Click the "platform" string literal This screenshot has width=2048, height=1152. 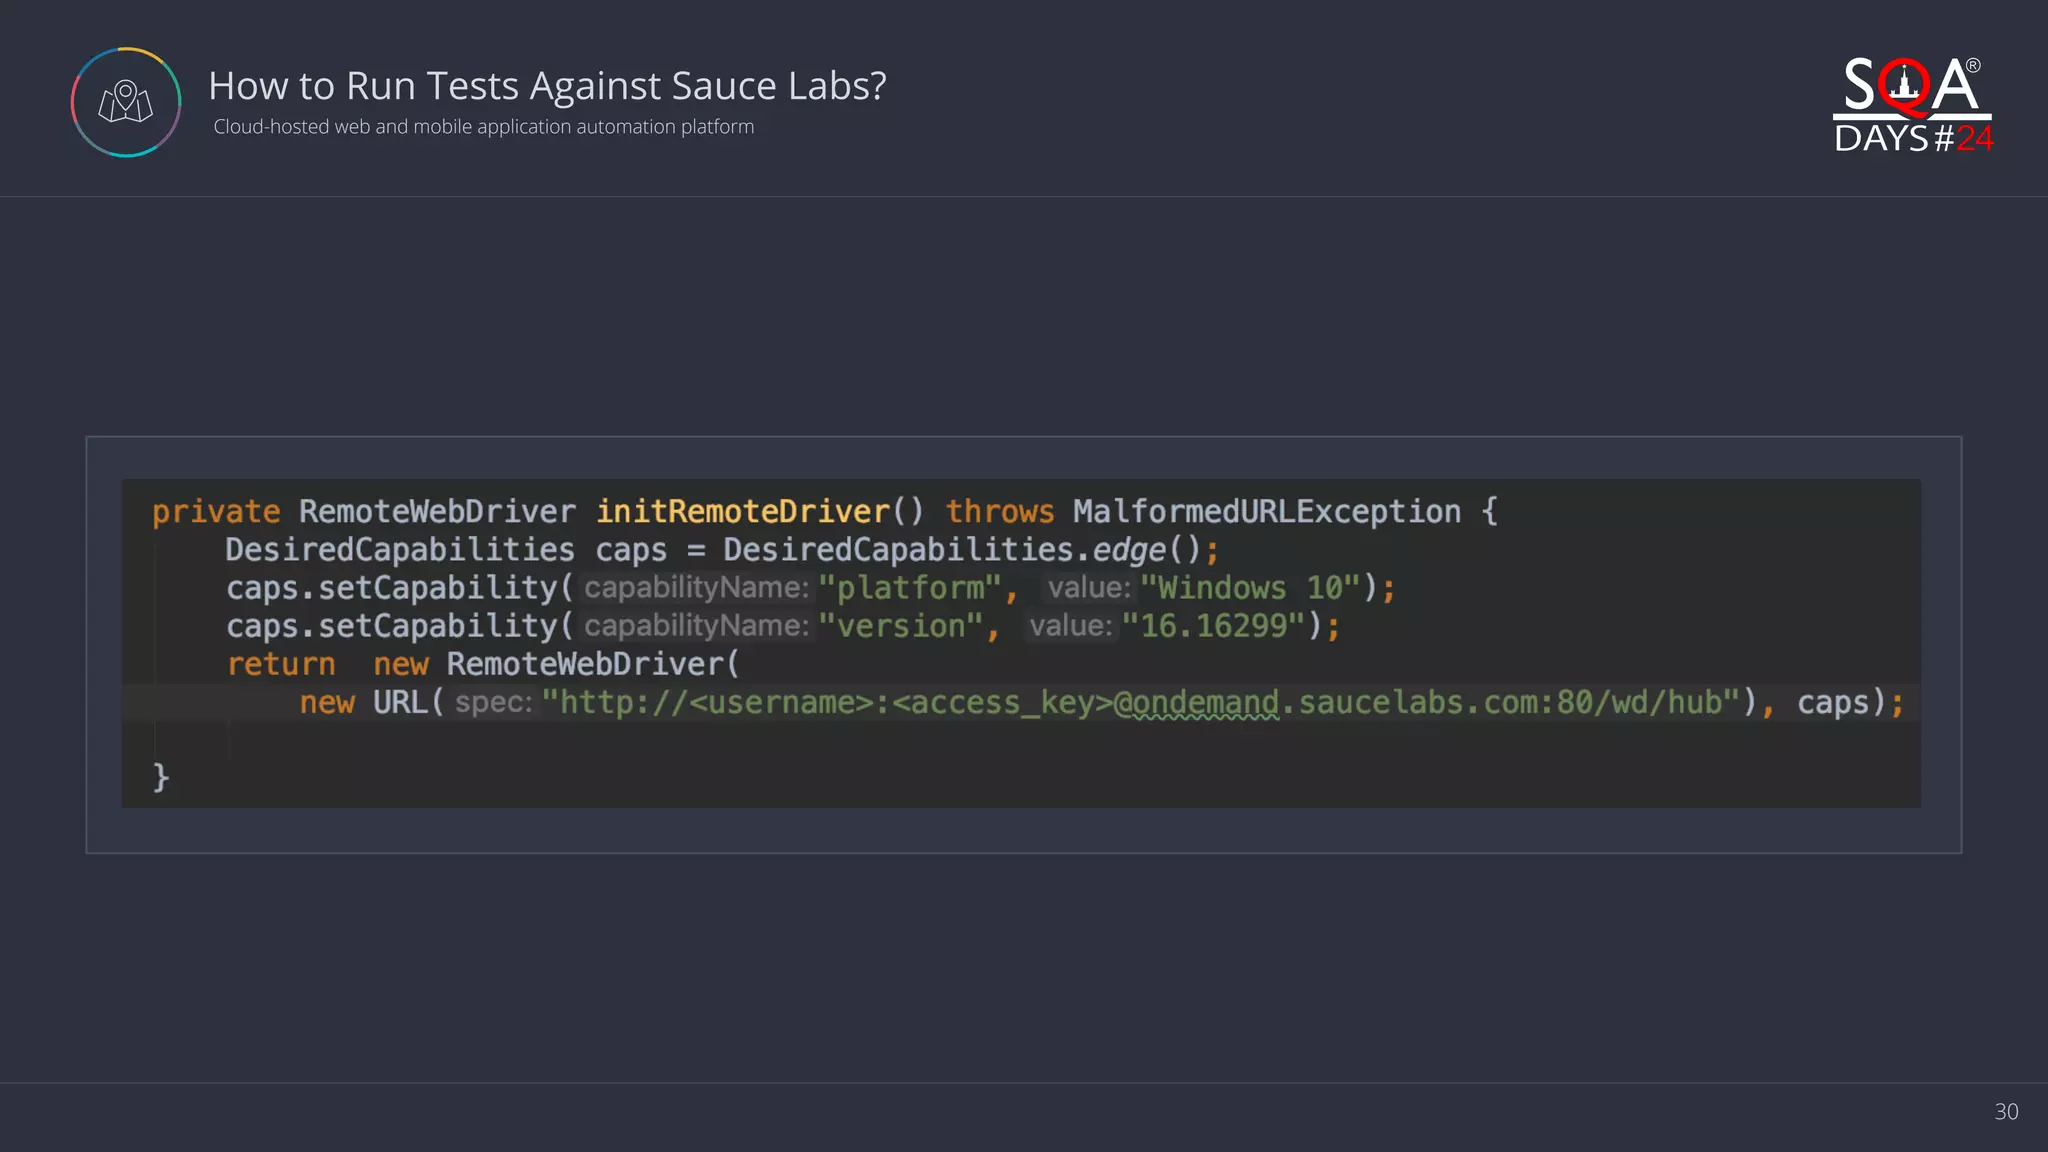(x=909, y=588)
